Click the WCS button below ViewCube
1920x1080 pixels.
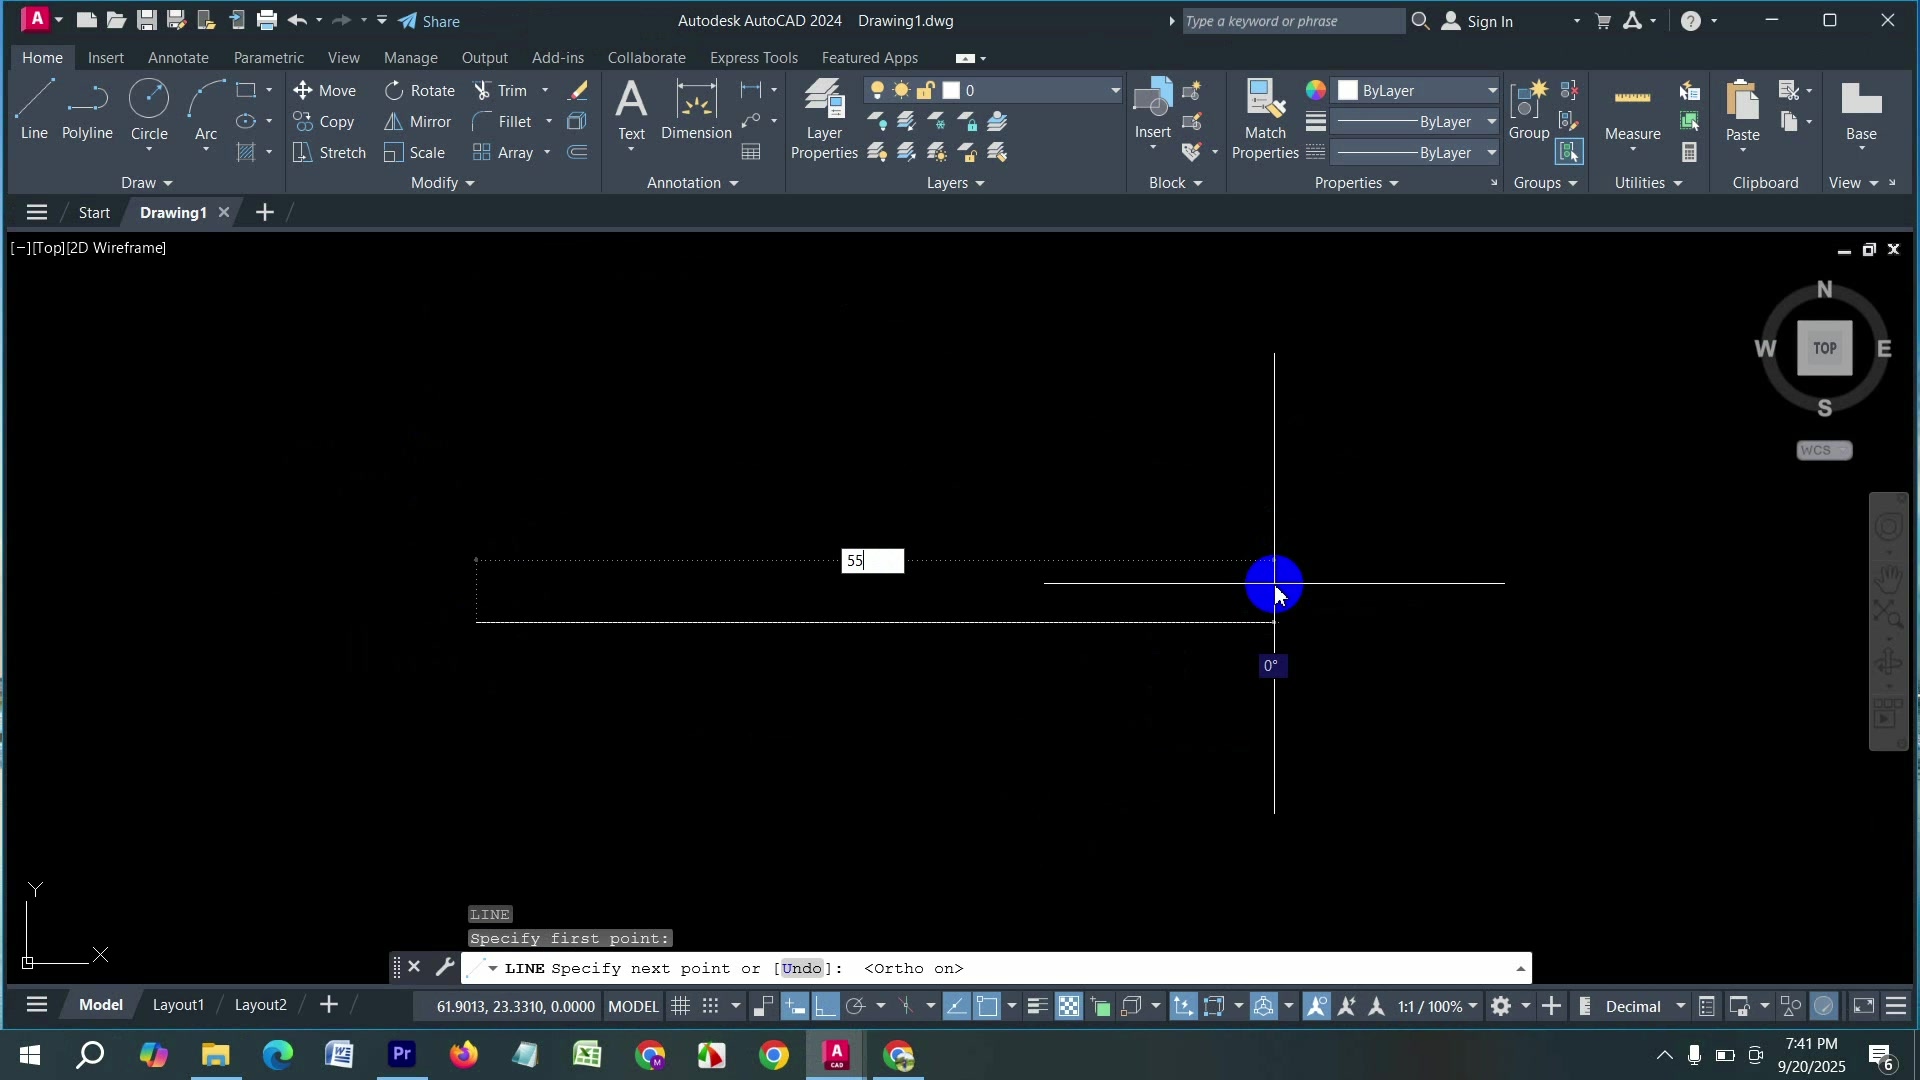click(1825, 451)
